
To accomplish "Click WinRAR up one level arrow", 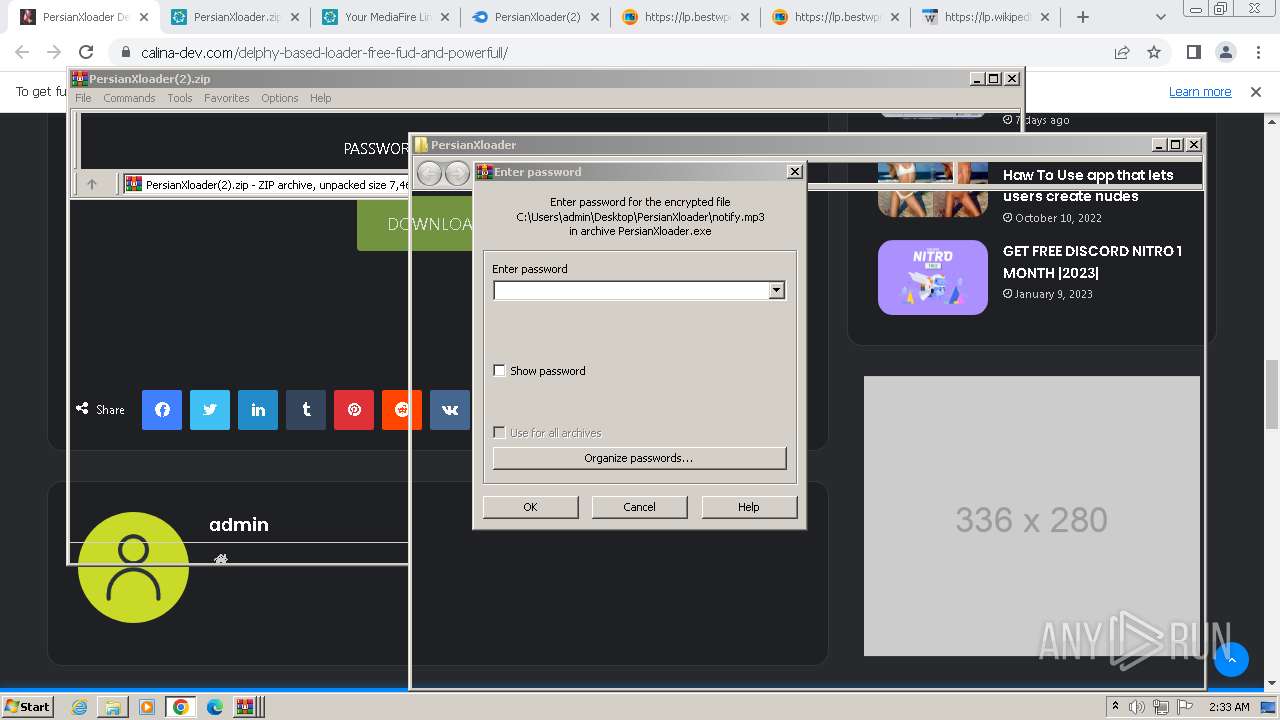I will tap(92, 184).
